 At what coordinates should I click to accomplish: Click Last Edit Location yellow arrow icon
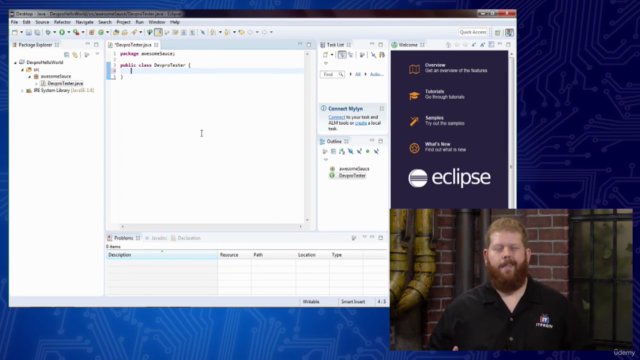coord(242,32)
